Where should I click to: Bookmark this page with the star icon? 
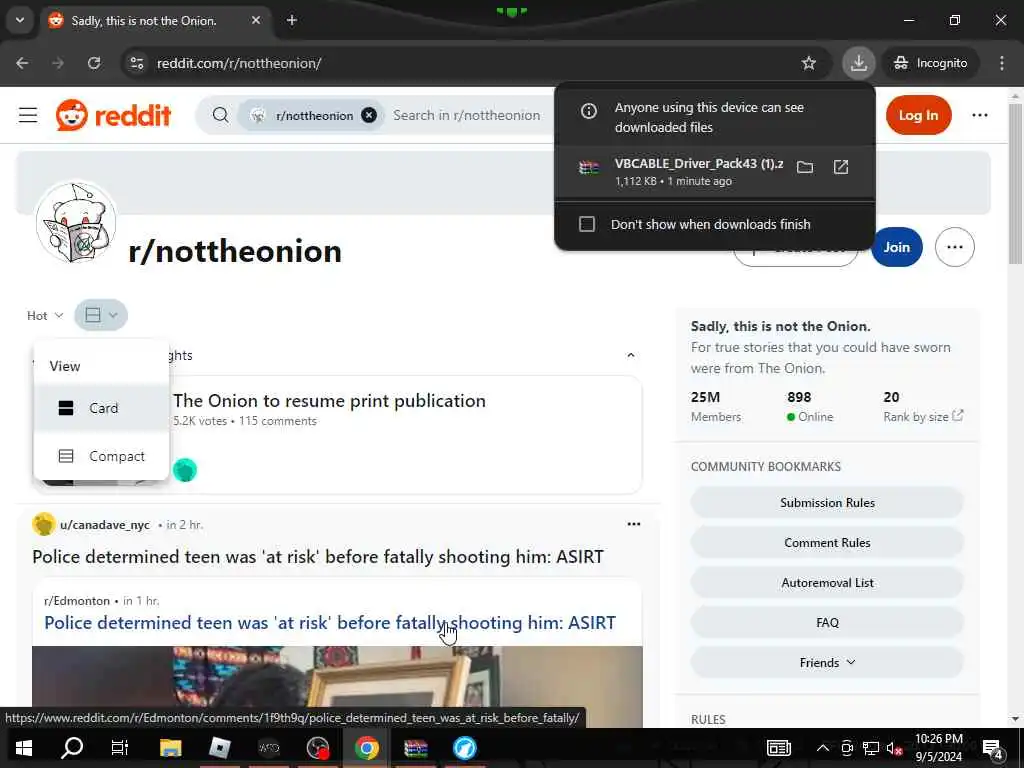pos(808,63)
